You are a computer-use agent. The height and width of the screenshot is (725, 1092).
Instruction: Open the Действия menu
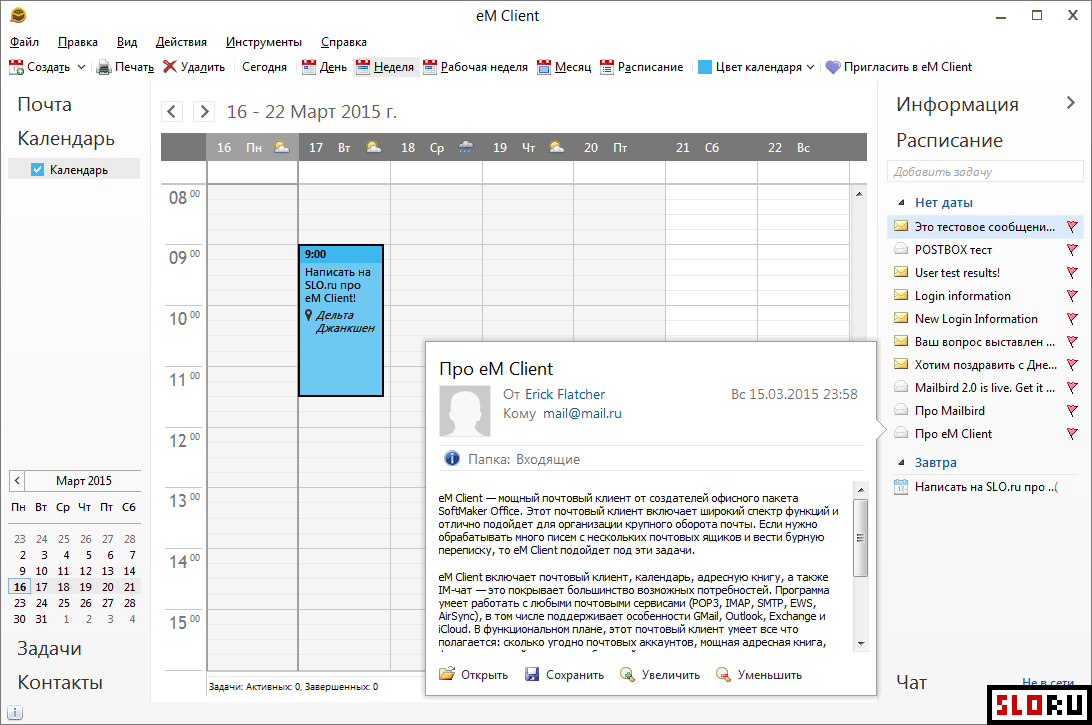181,42
